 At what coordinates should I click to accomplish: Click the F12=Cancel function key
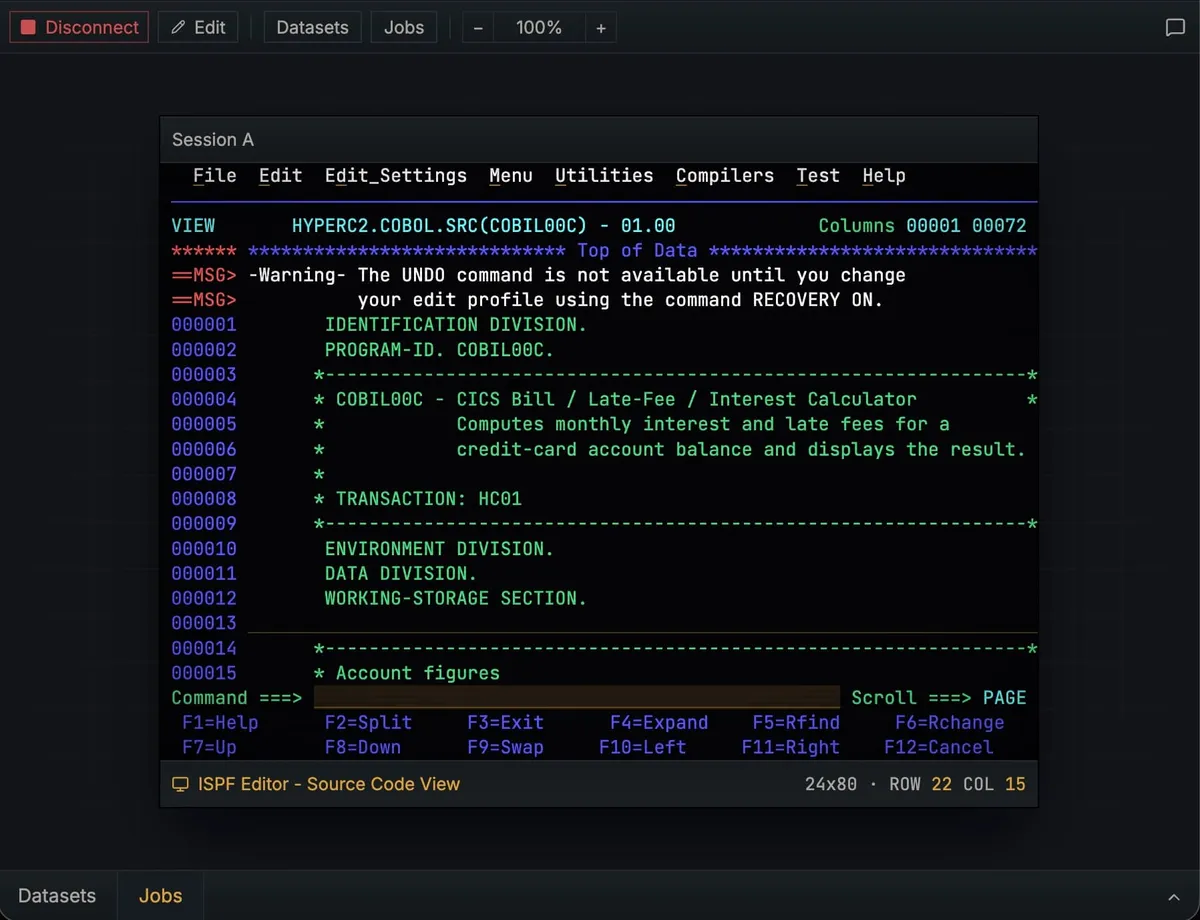click(x=939, y=747)
